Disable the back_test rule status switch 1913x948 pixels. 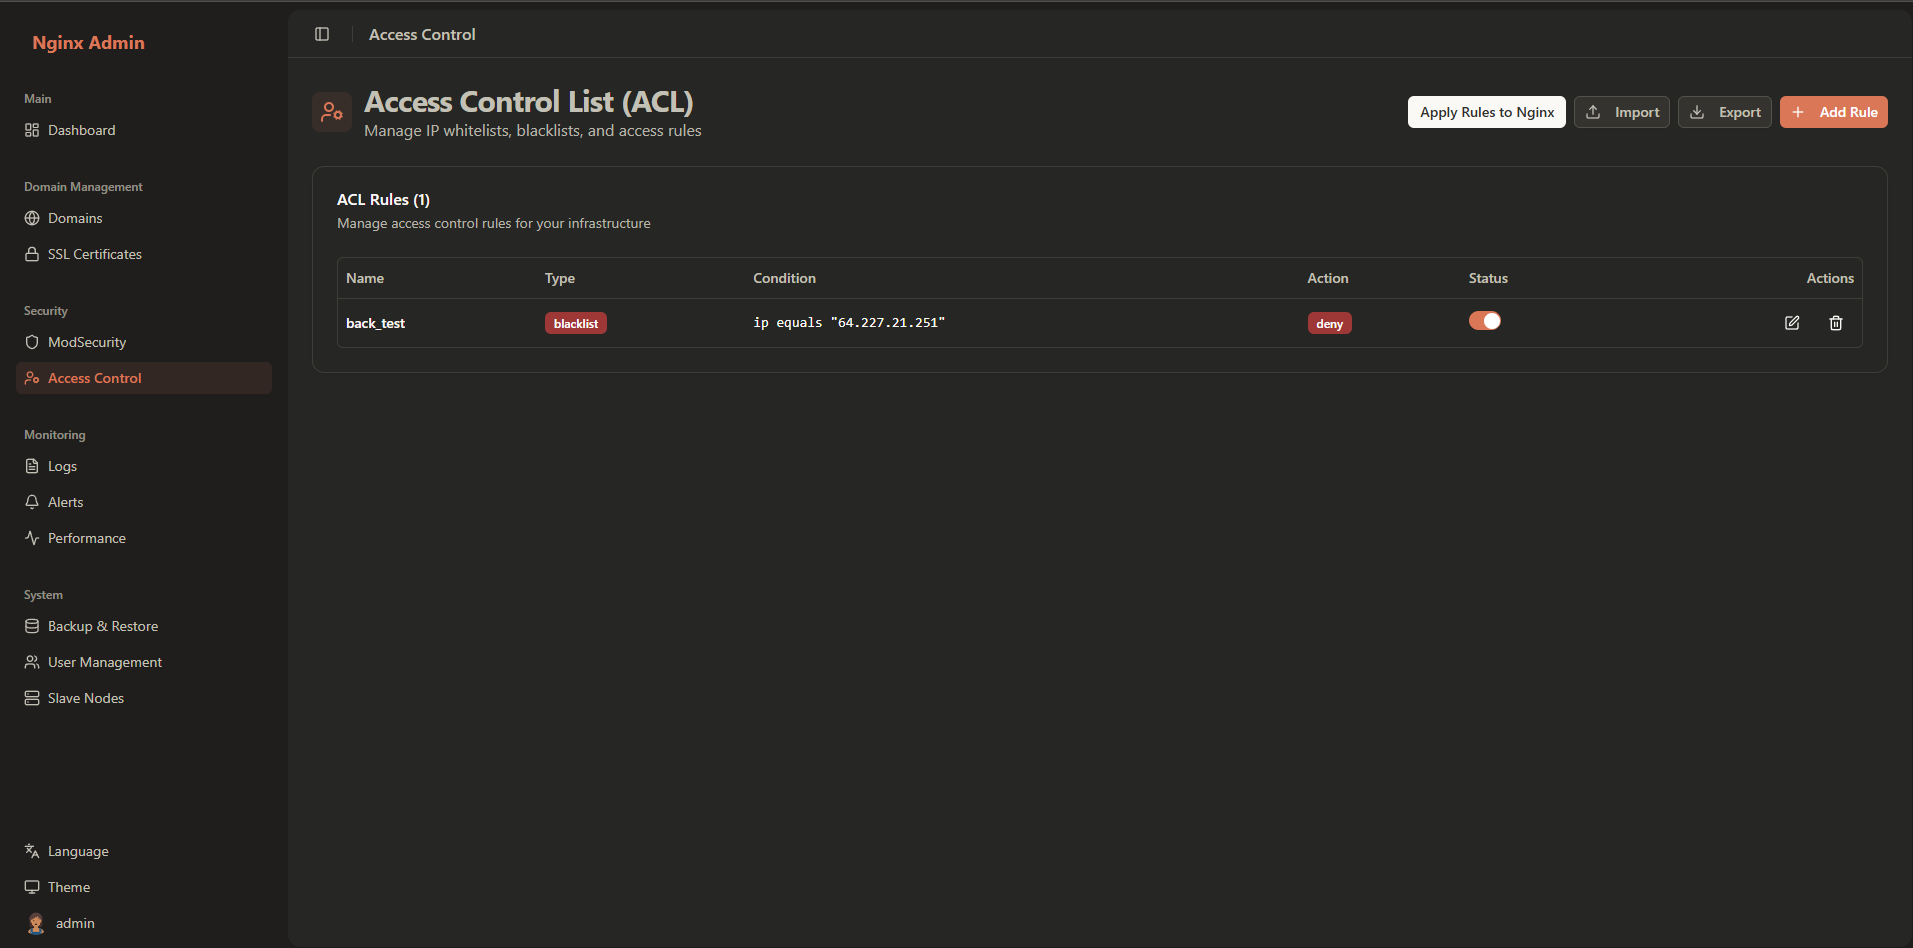[1484, 321]
